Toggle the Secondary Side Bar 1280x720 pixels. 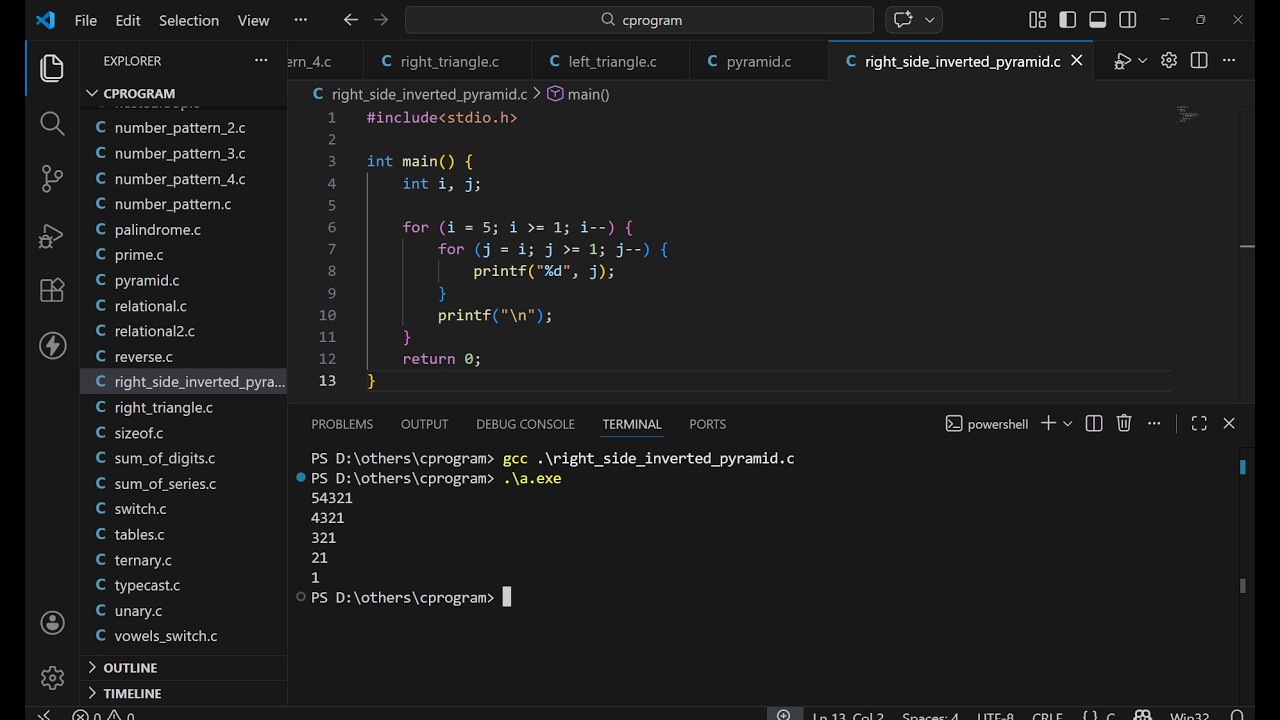[x=1127, y=20]
